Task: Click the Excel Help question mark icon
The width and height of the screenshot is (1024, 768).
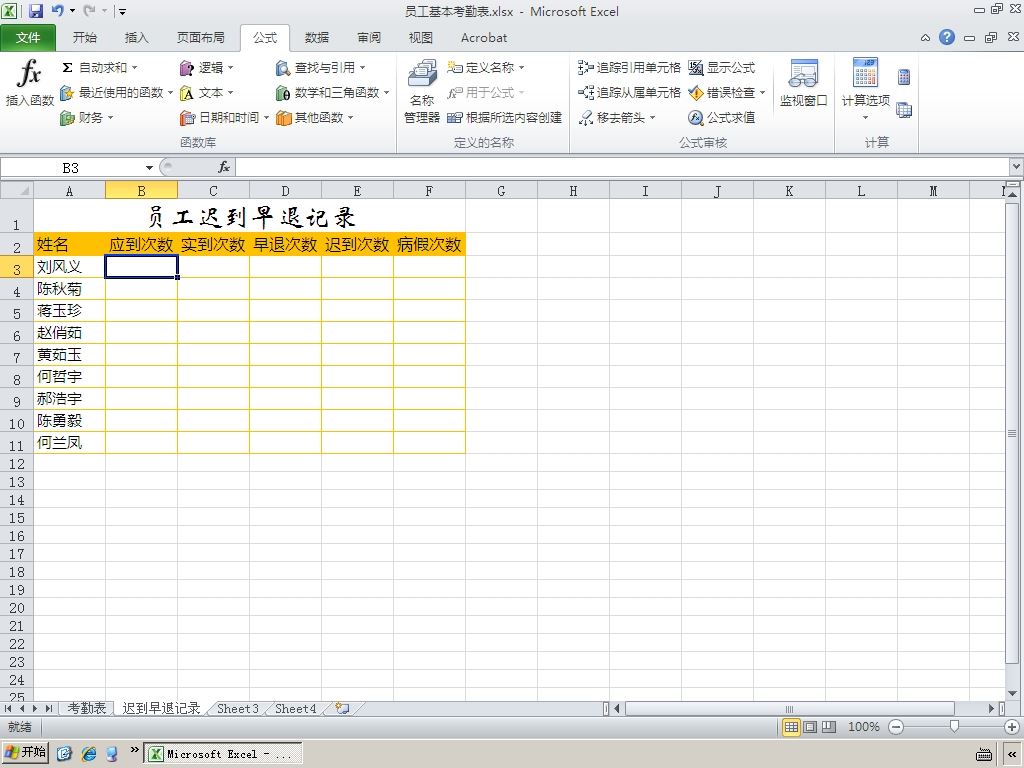Action: click(946, 37)
